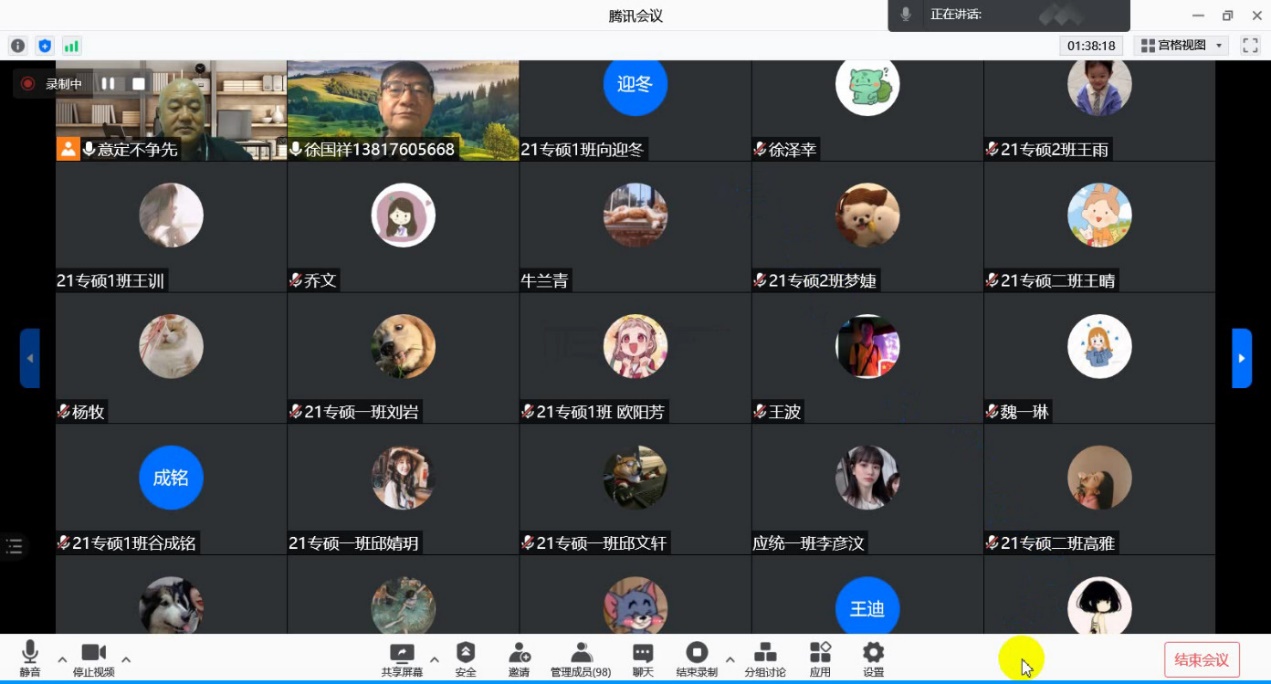
Task: Open the Apps (应用) icon
Action: pos(820,659)
